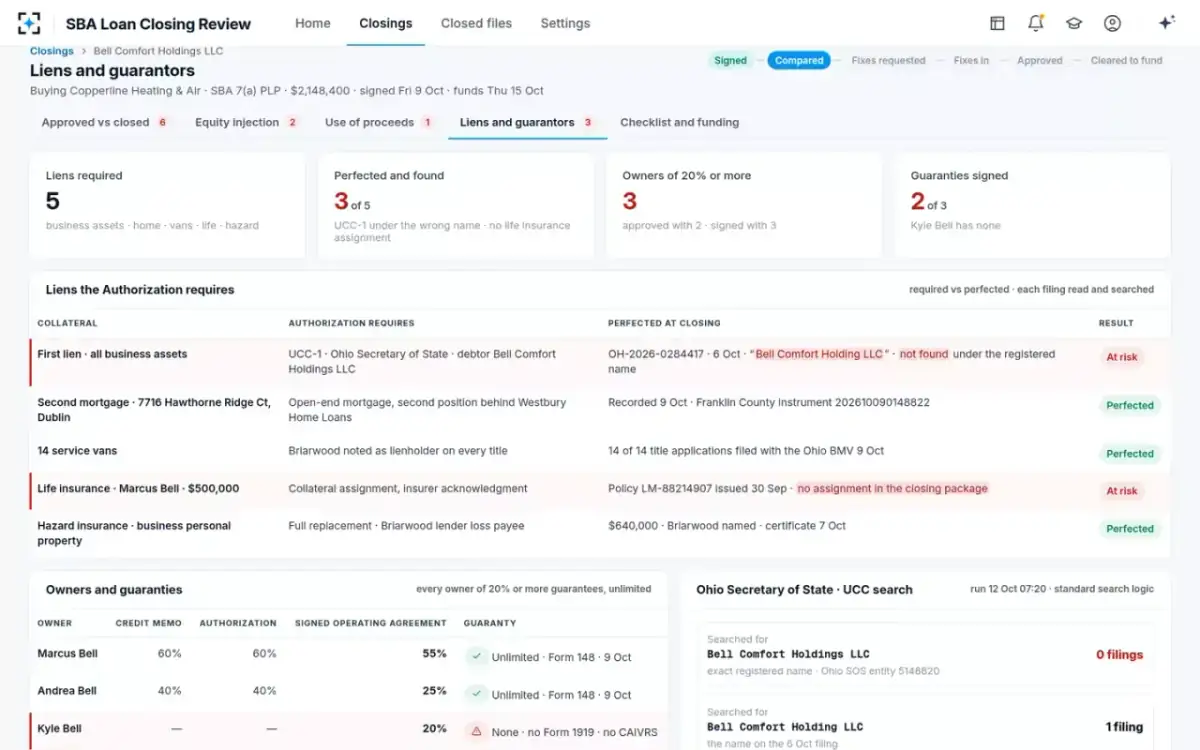Open the Guaranties signed summary card
The width and height of the screenshot is (1200, 750).
1032,205
